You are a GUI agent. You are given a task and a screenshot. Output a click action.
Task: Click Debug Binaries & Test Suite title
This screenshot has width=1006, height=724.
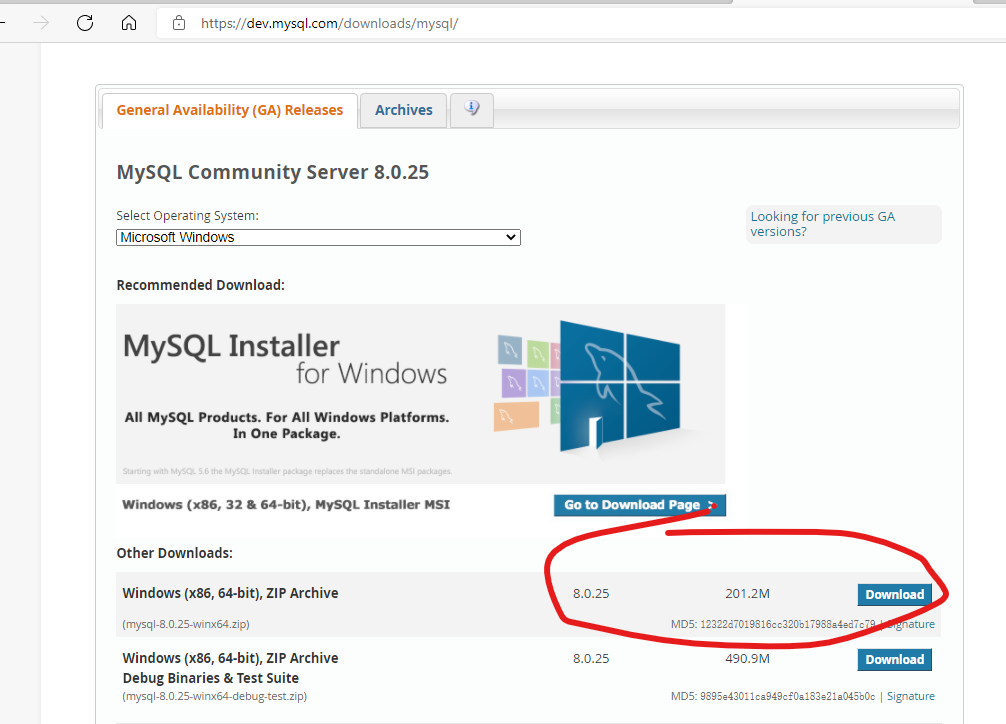210,678
